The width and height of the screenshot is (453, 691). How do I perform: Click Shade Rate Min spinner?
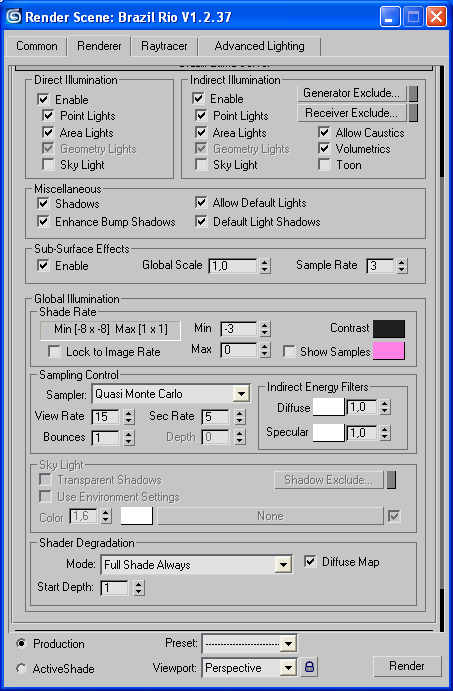(x=264, y=329)
